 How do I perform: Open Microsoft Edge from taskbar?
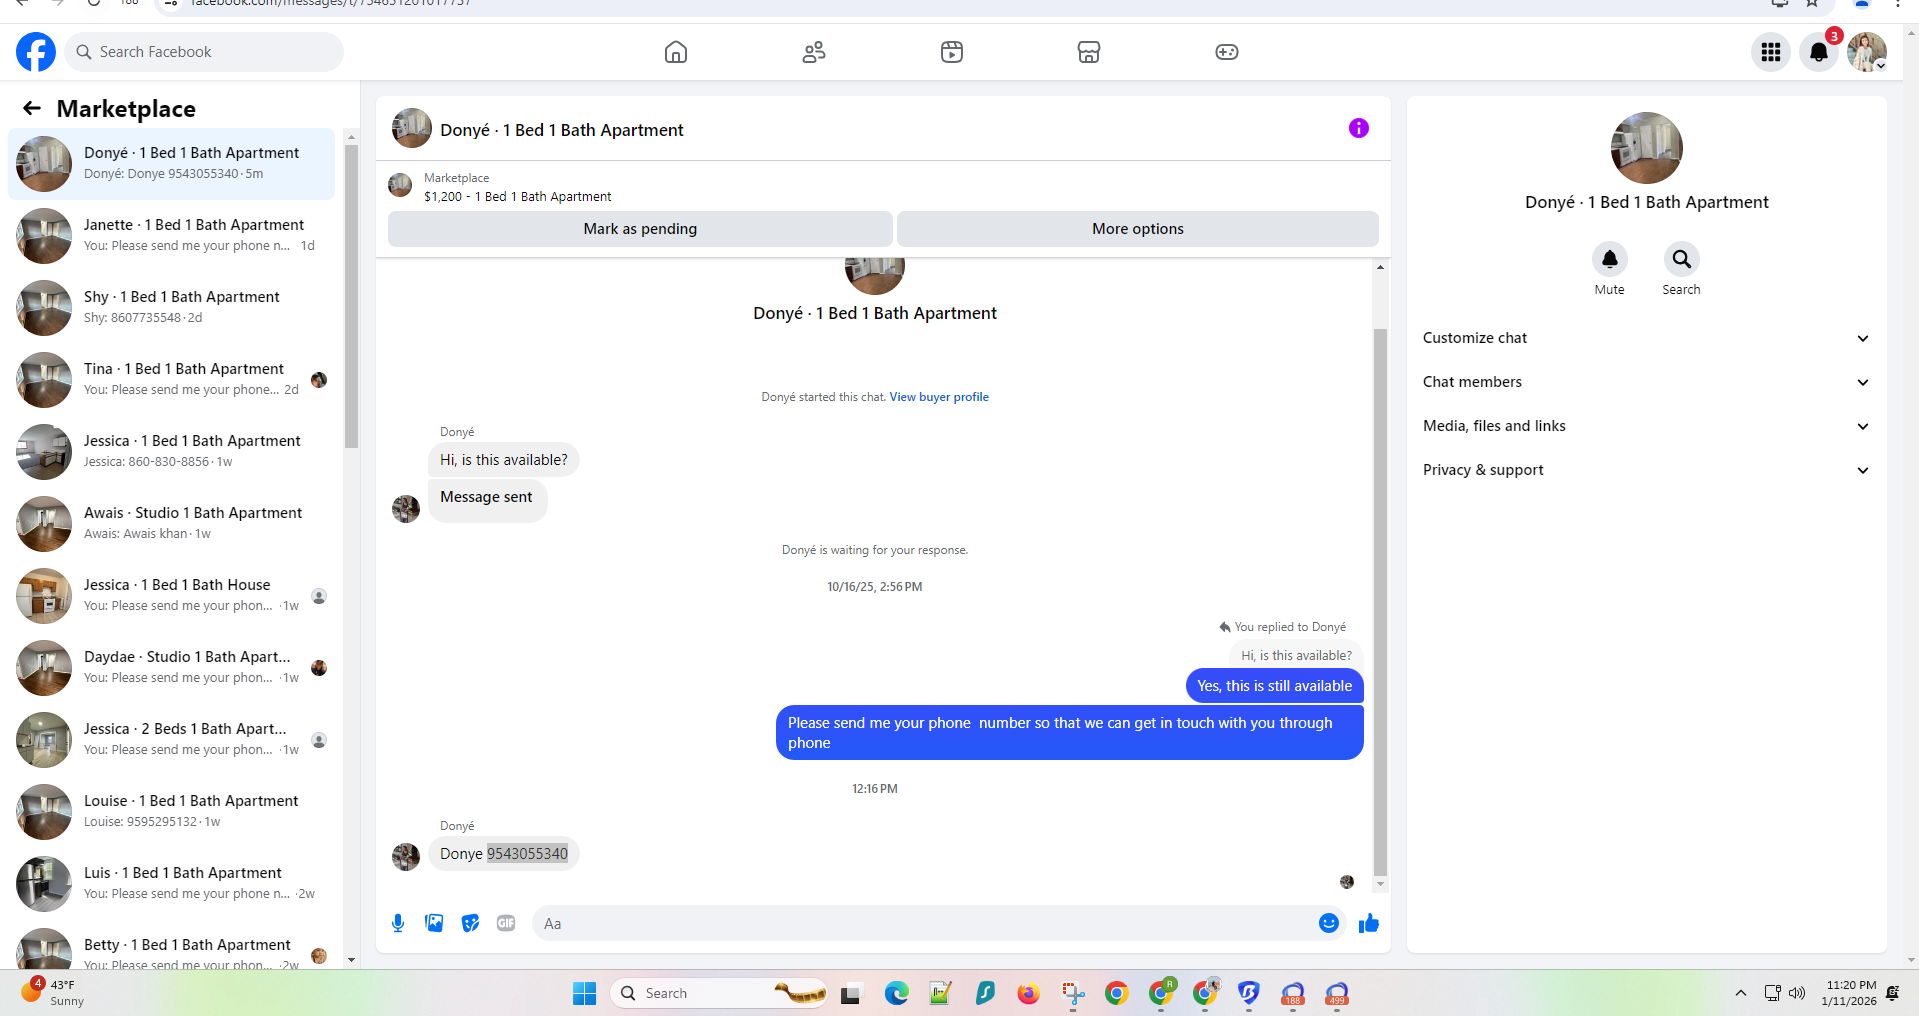[897, 993]
